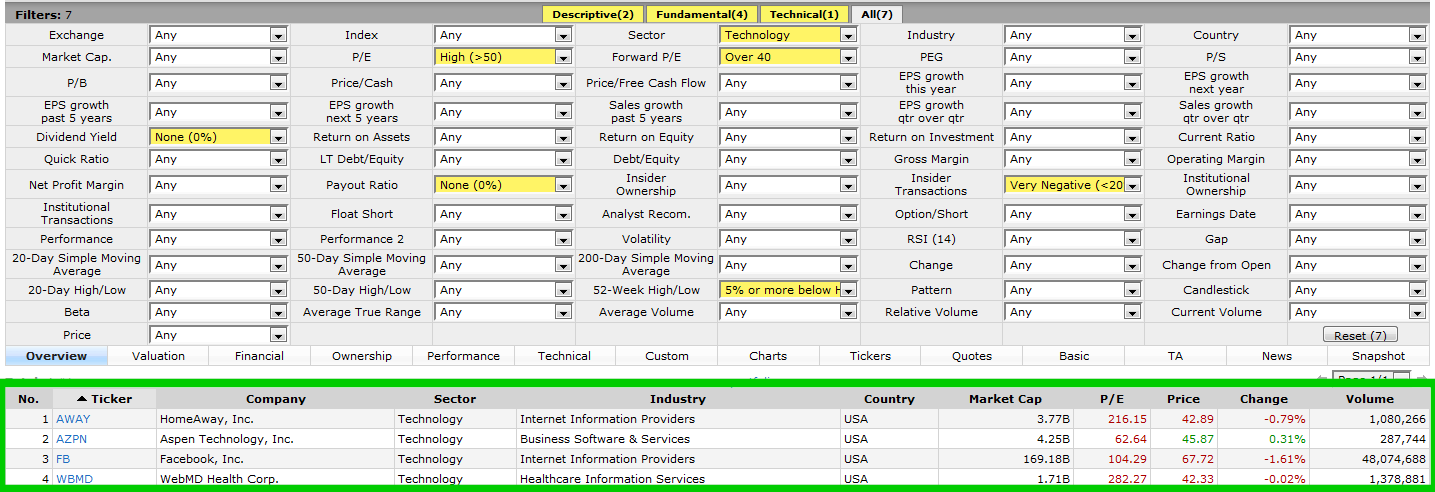Open the AWAY ticker link
The image size is (1435, 492).
click(73, 419)
